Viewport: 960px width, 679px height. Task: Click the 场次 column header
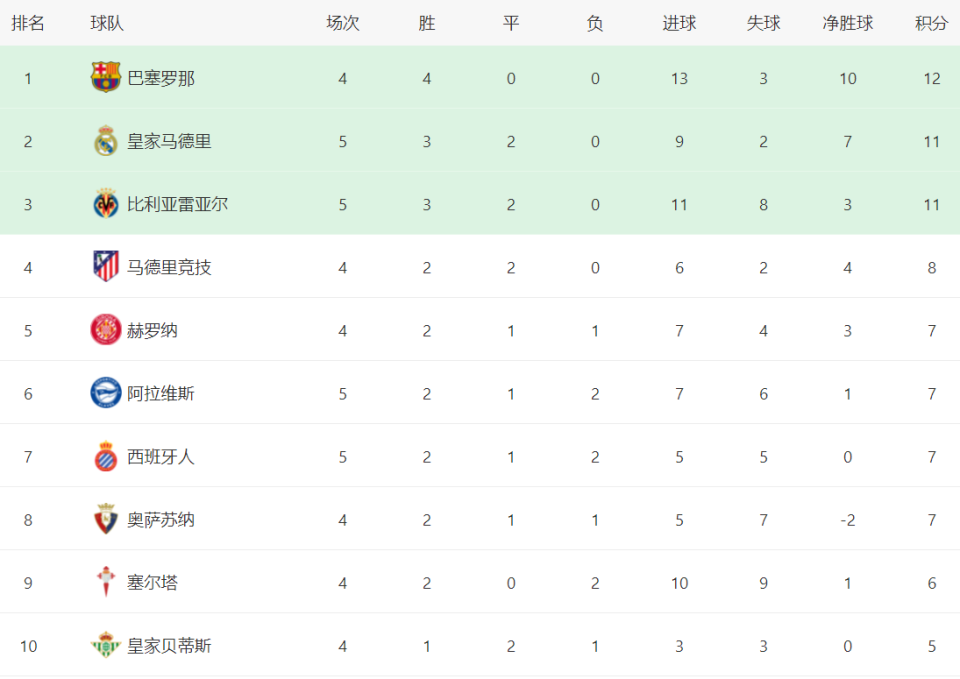pos(342,23)
